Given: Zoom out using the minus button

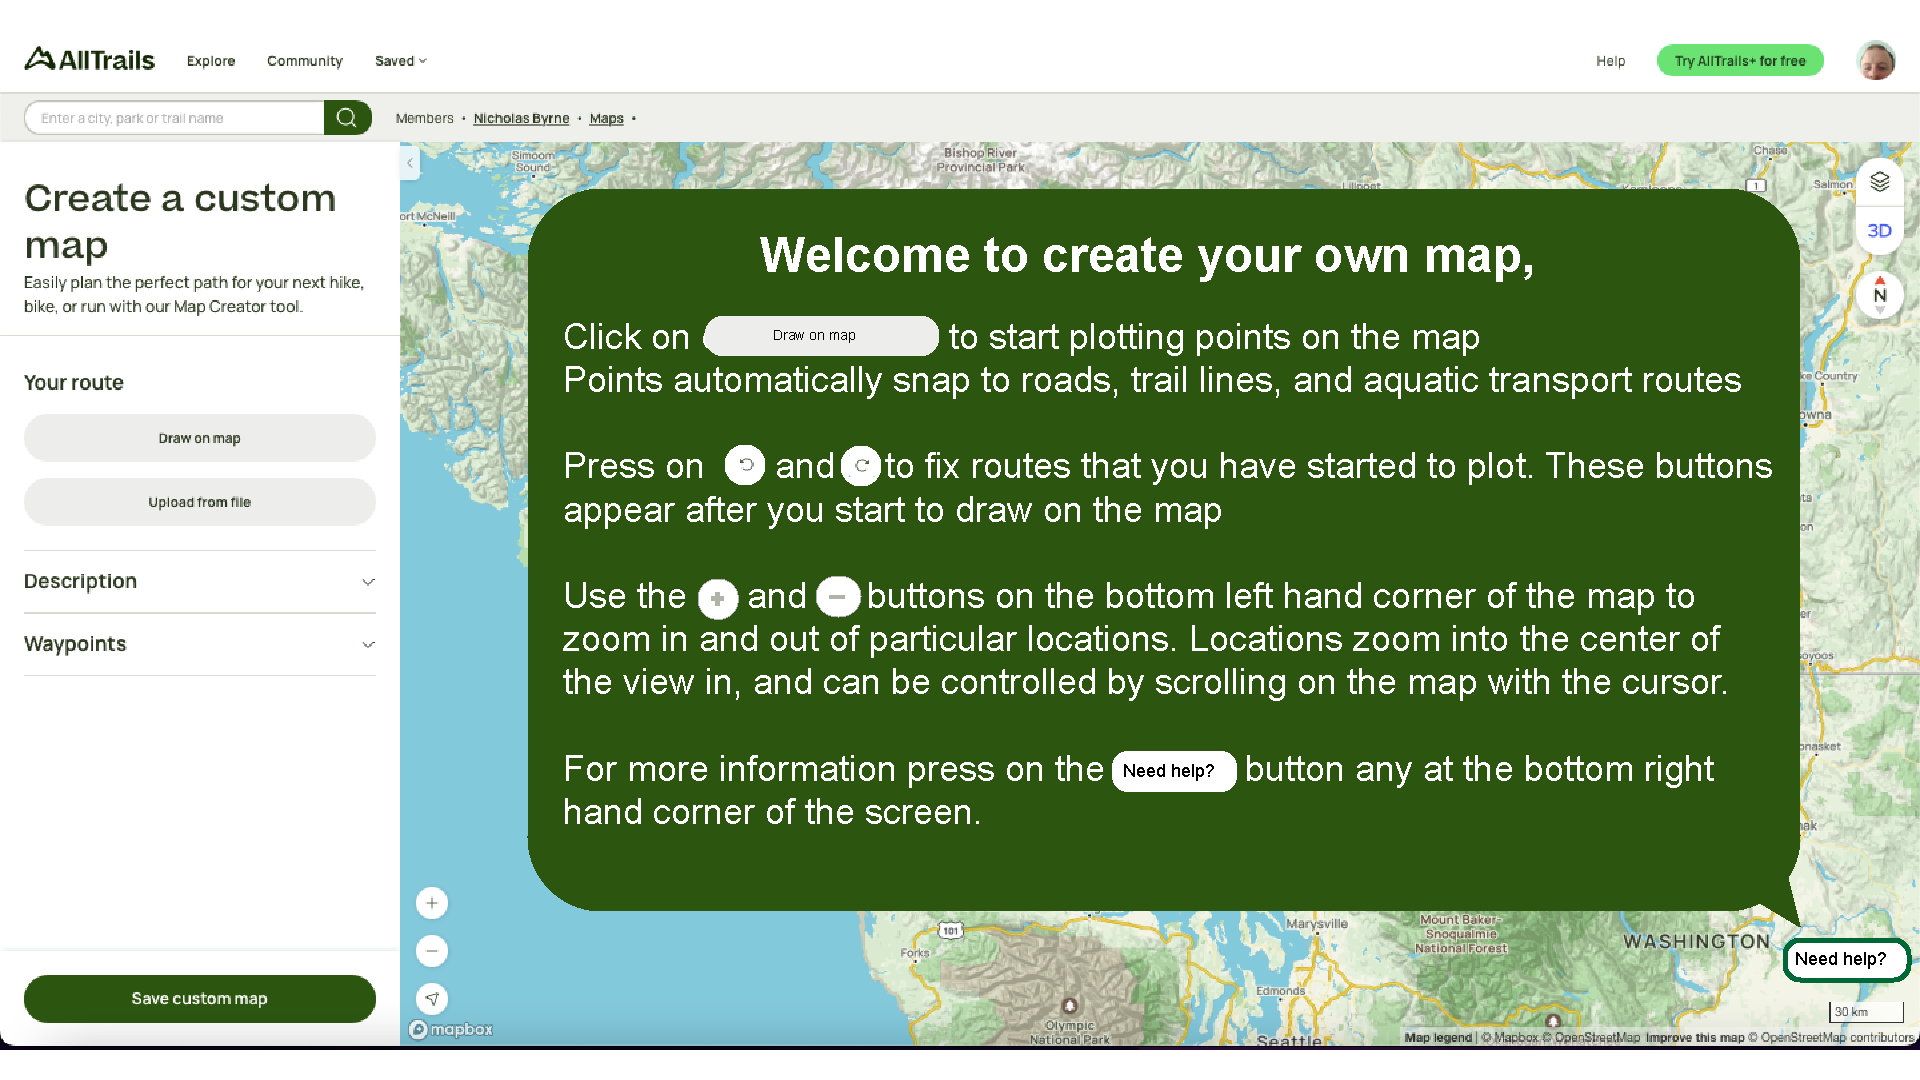Looking at the screenshot, I should [x=432, y=951].
